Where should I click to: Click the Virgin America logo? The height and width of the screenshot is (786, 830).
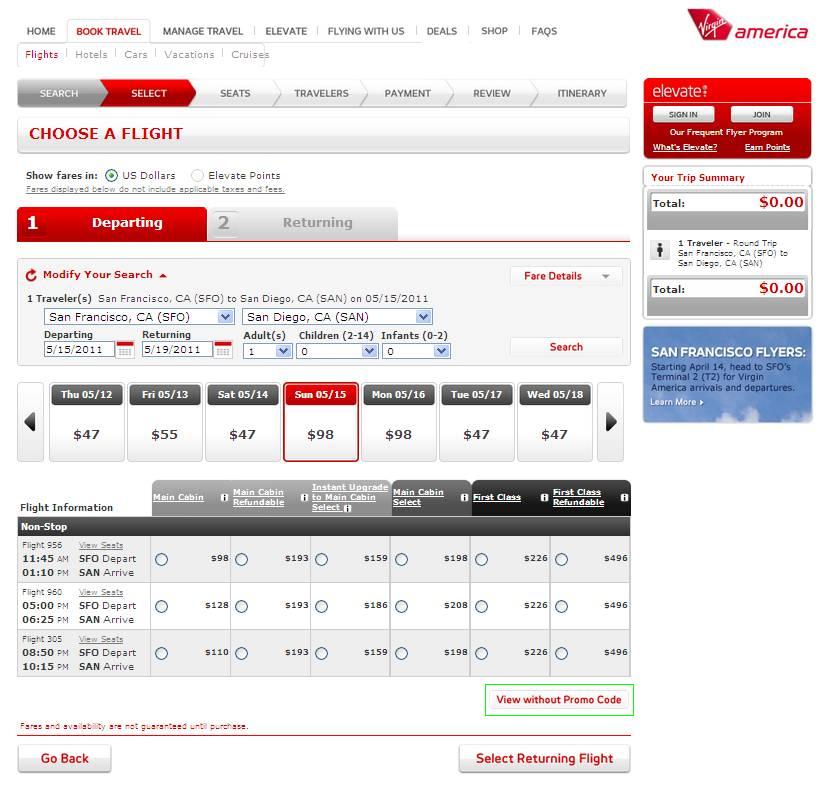click(x=748, y=25)
